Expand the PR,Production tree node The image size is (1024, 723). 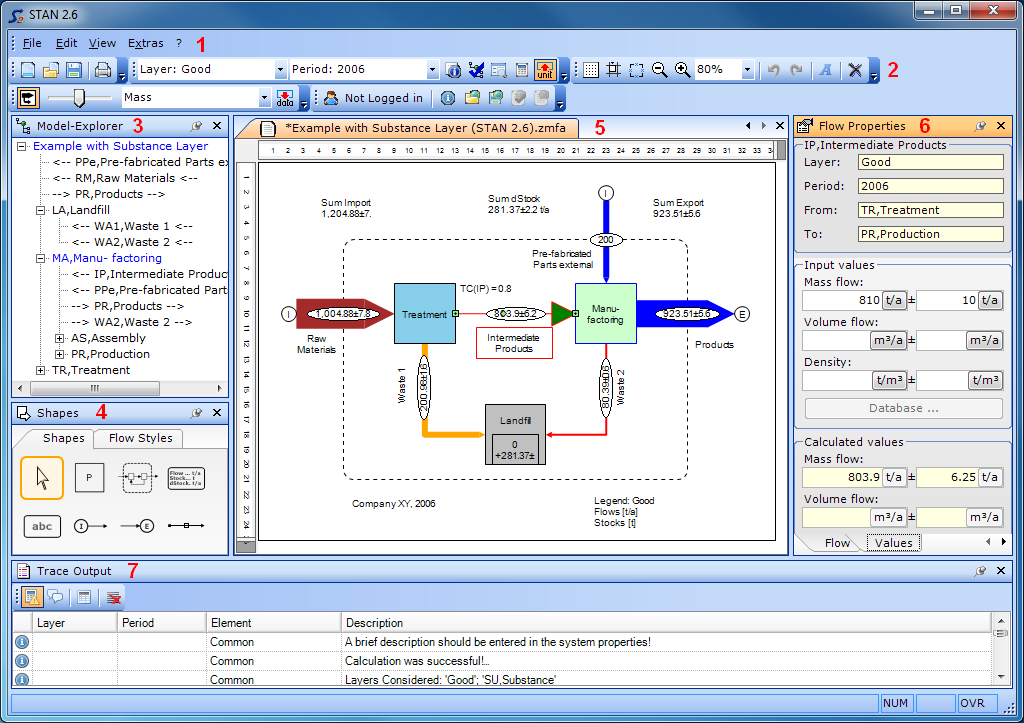59,355
